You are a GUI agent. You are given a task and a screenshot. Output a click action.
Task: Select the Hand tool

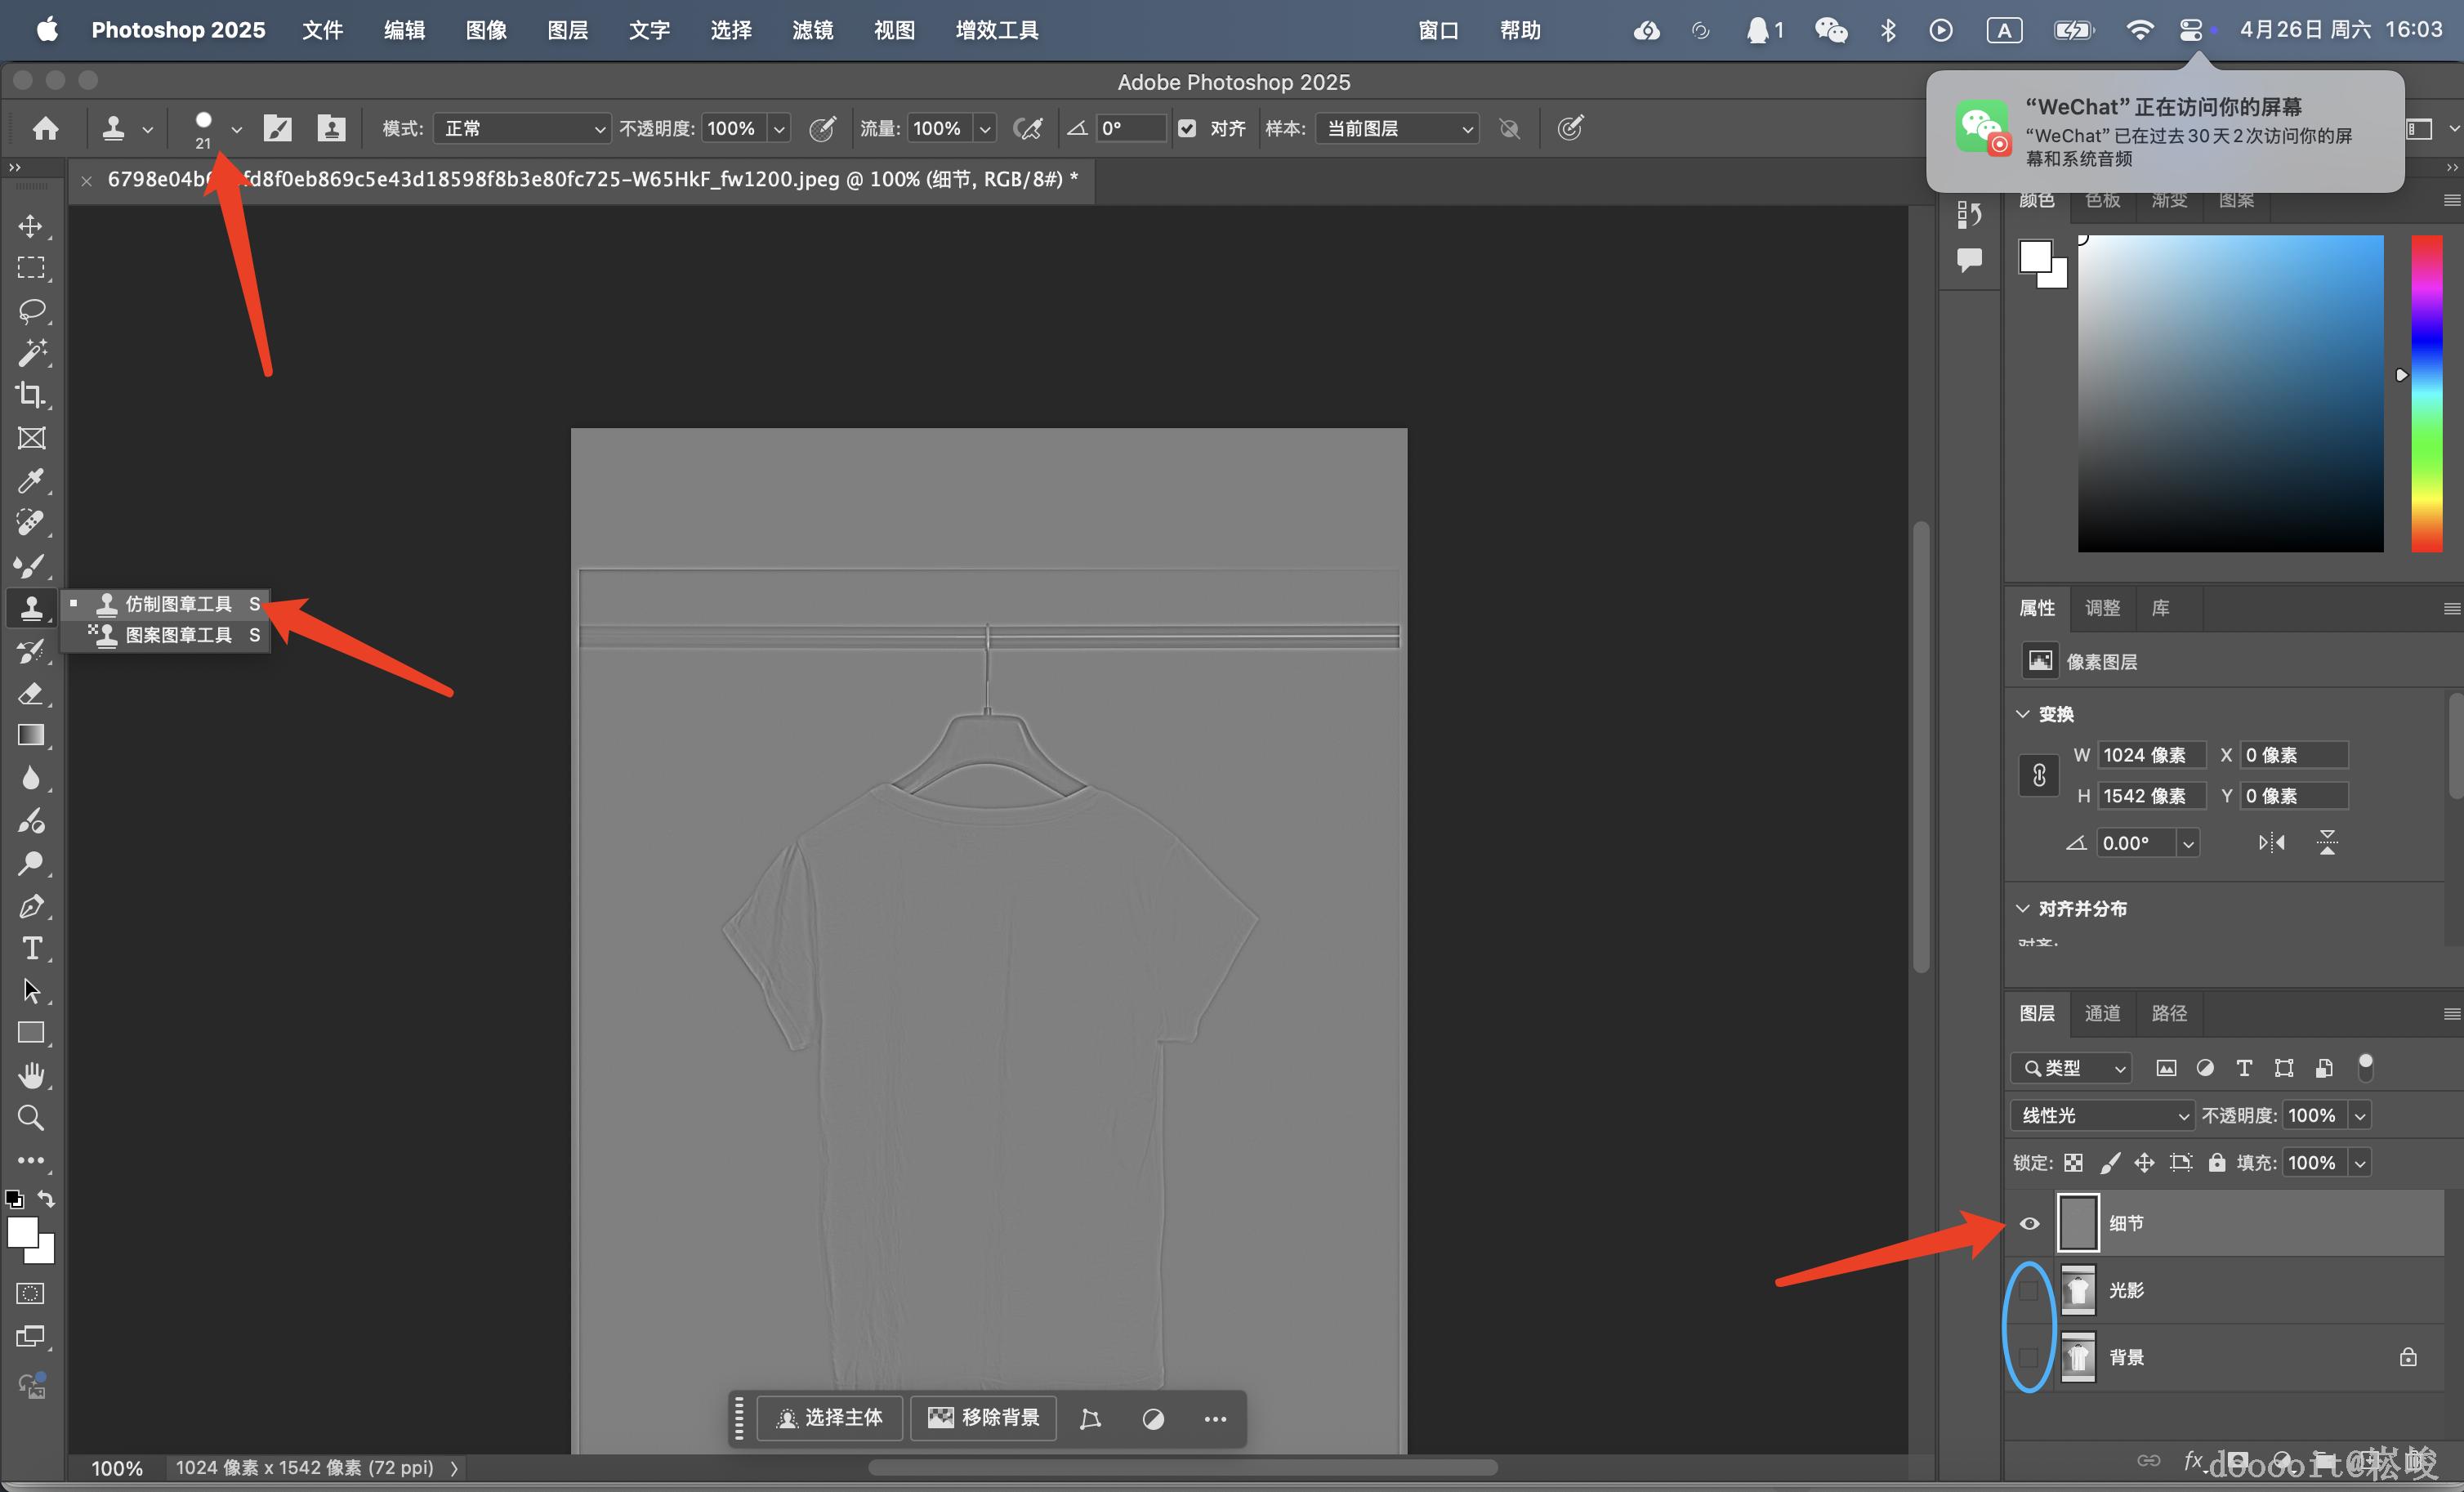[x=31, y=1075]
